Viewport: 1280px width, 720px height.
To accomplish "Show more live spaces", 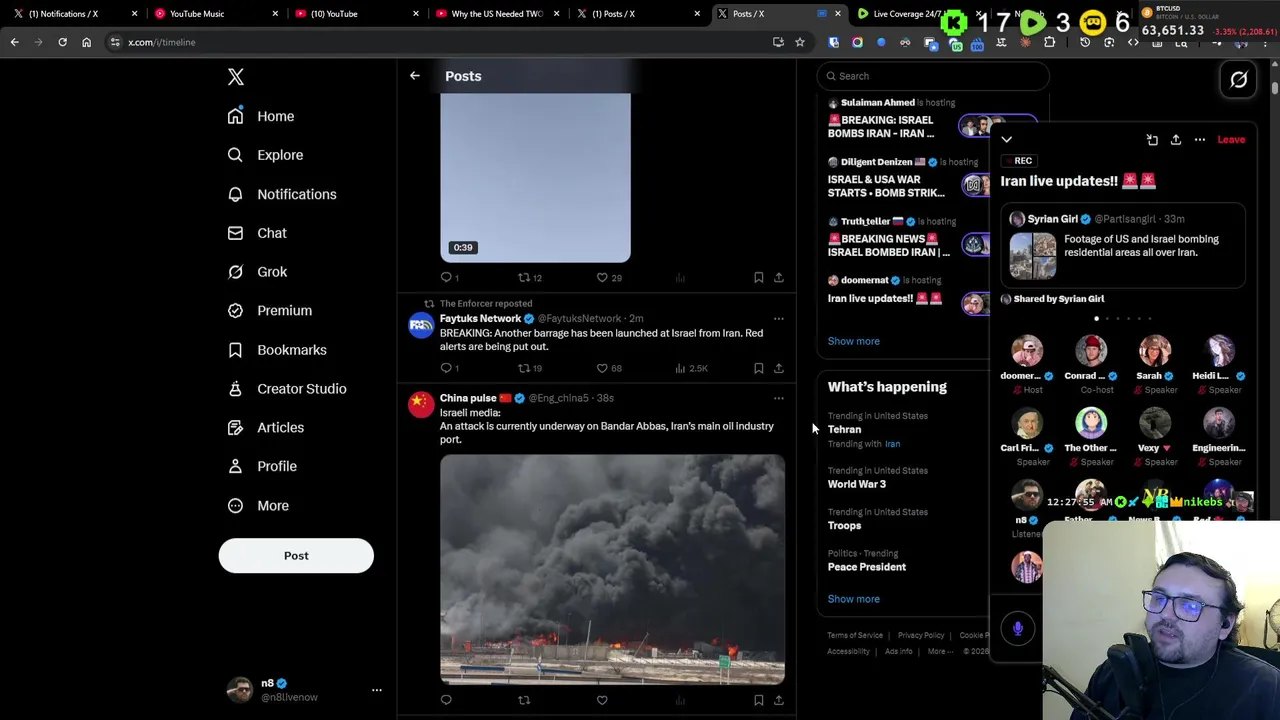I will point(853,341).
